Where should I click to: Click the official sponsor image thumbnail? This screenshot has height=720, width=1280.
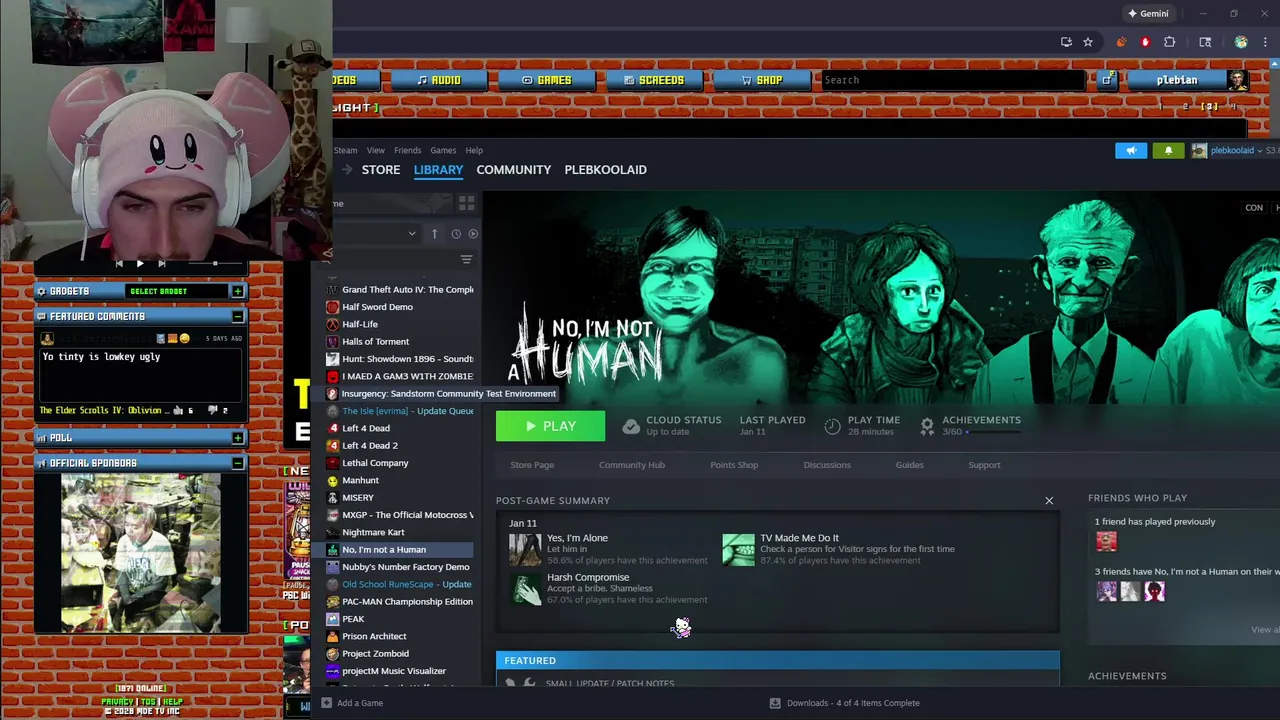click(141, 552)
